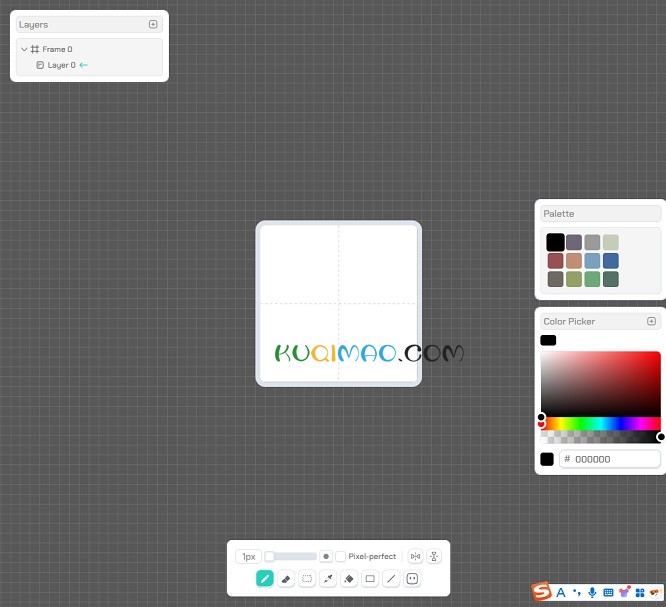Select the line drawing tool
The width and height of the screenshot is (666, 607).
tap(391, 578)
